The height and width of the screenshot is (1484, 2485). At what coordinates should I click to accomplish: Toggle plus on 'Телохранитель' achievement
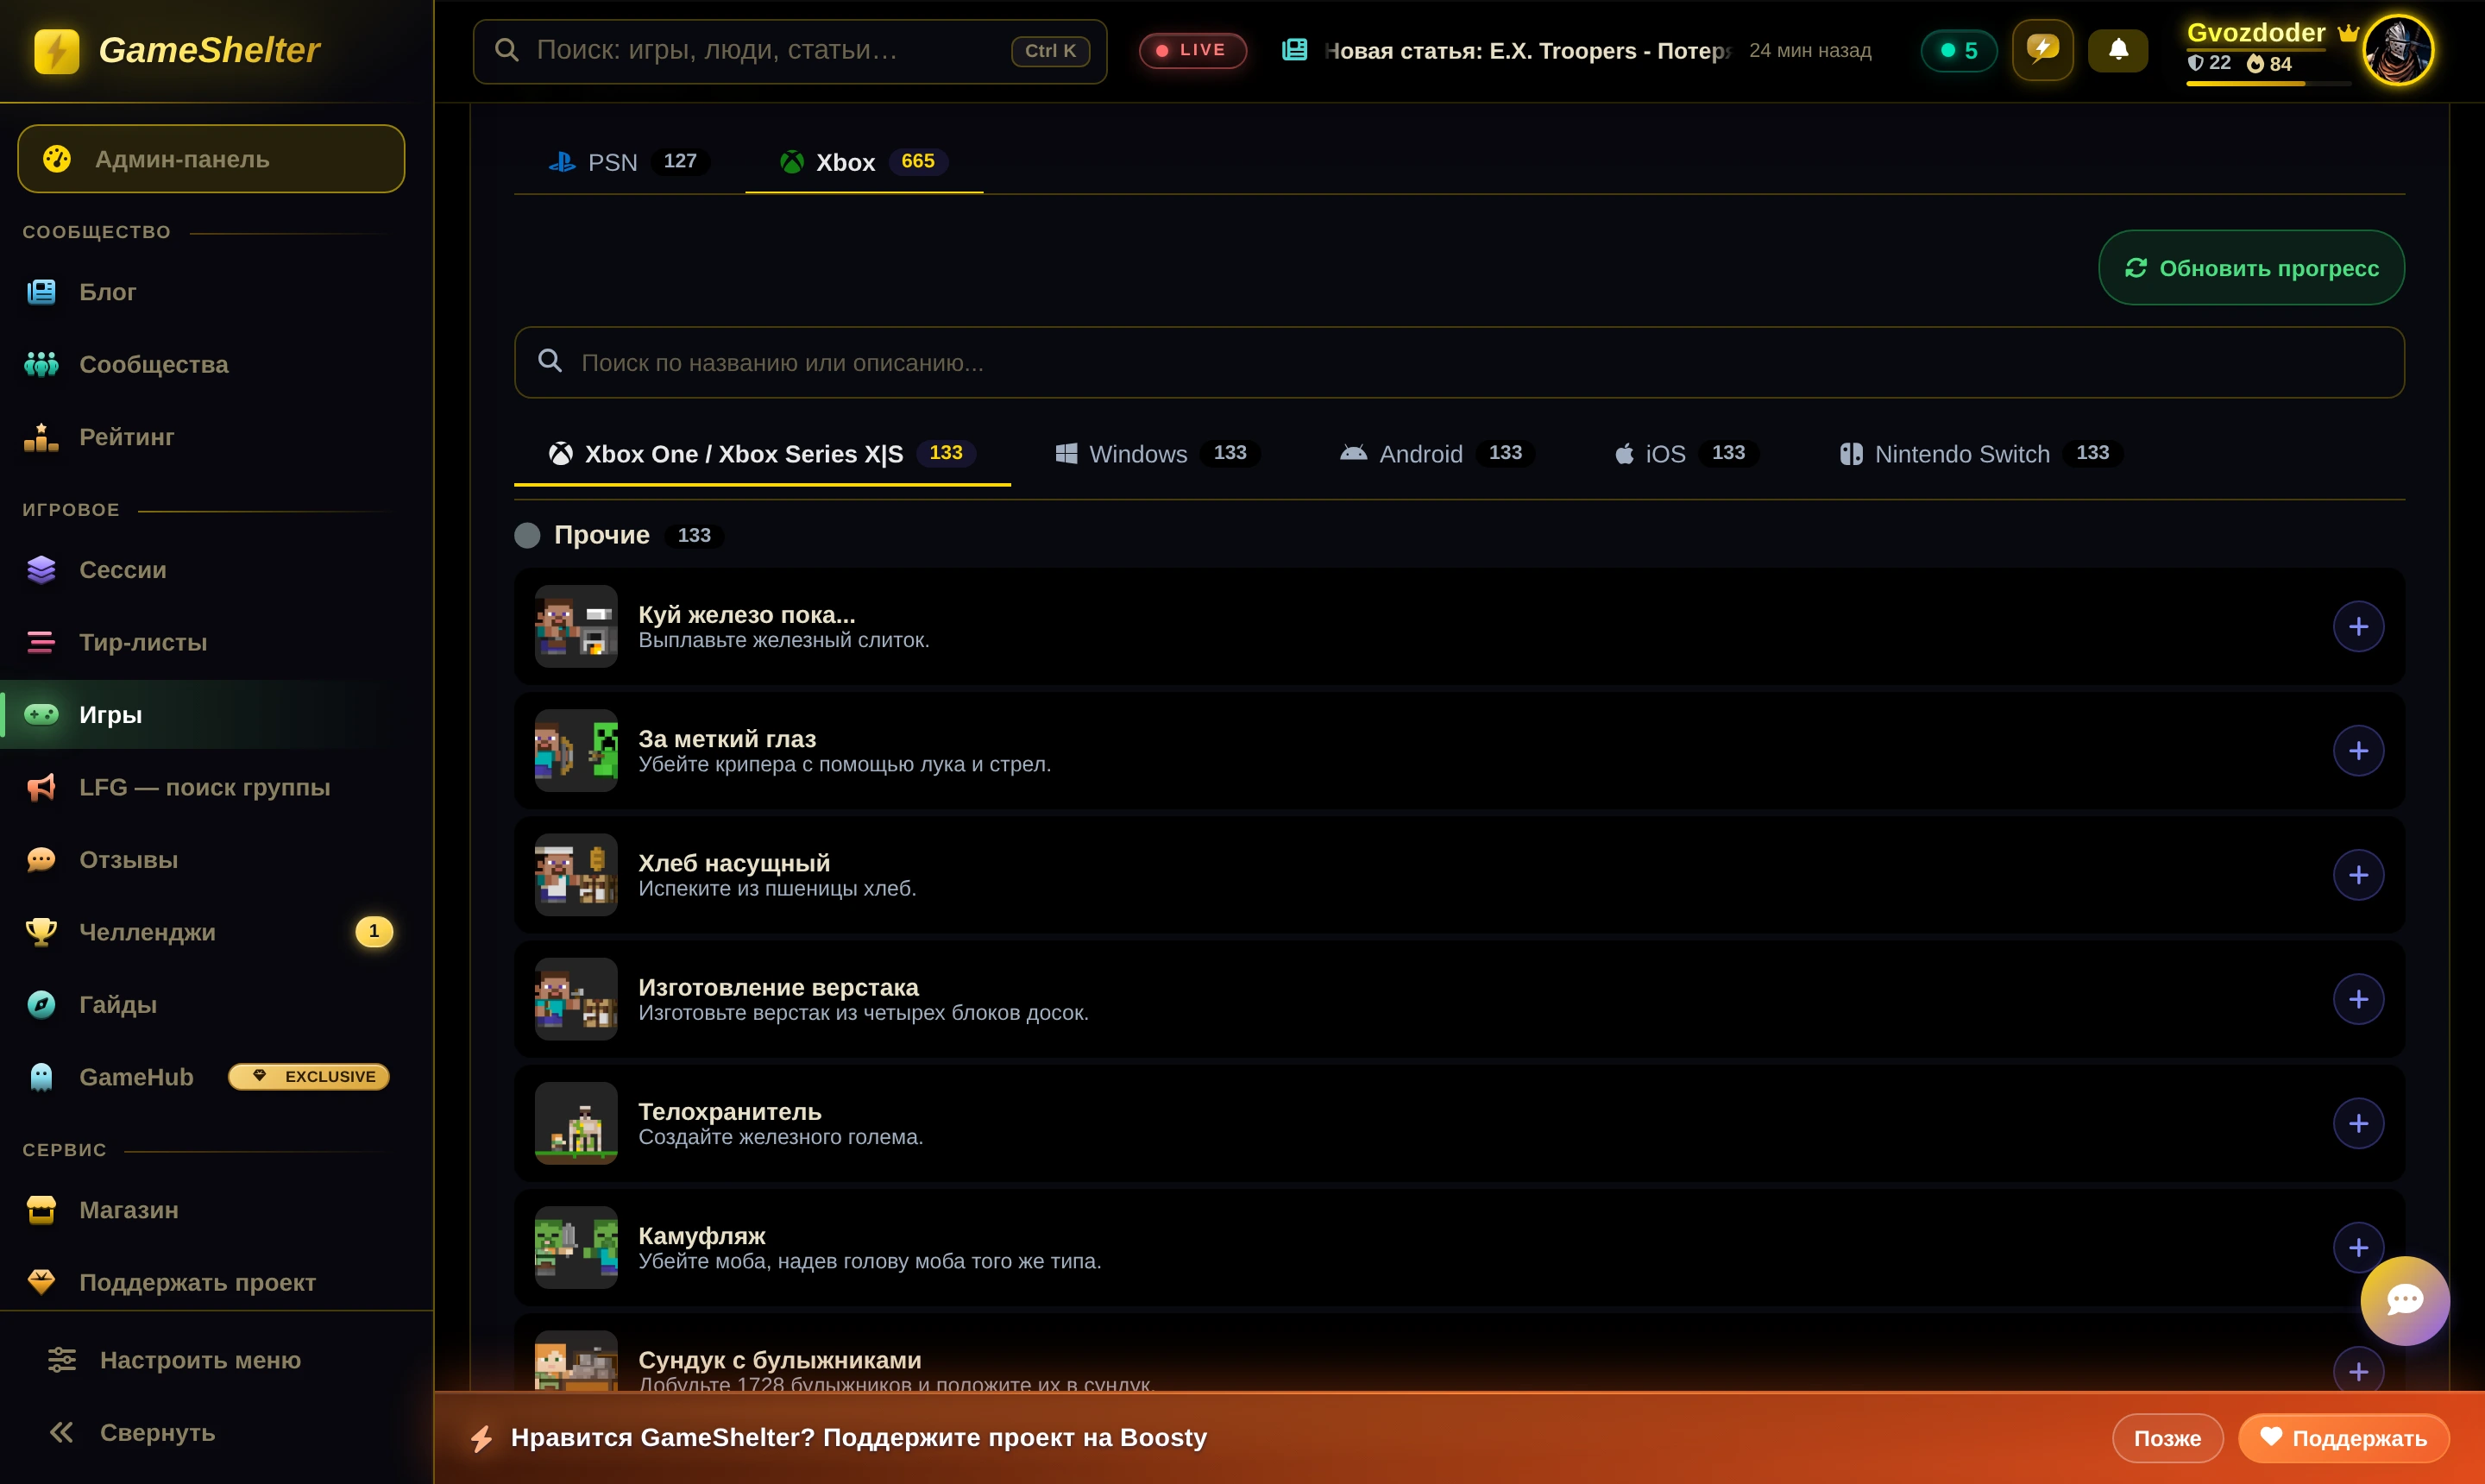[x=2358, y=1124]
